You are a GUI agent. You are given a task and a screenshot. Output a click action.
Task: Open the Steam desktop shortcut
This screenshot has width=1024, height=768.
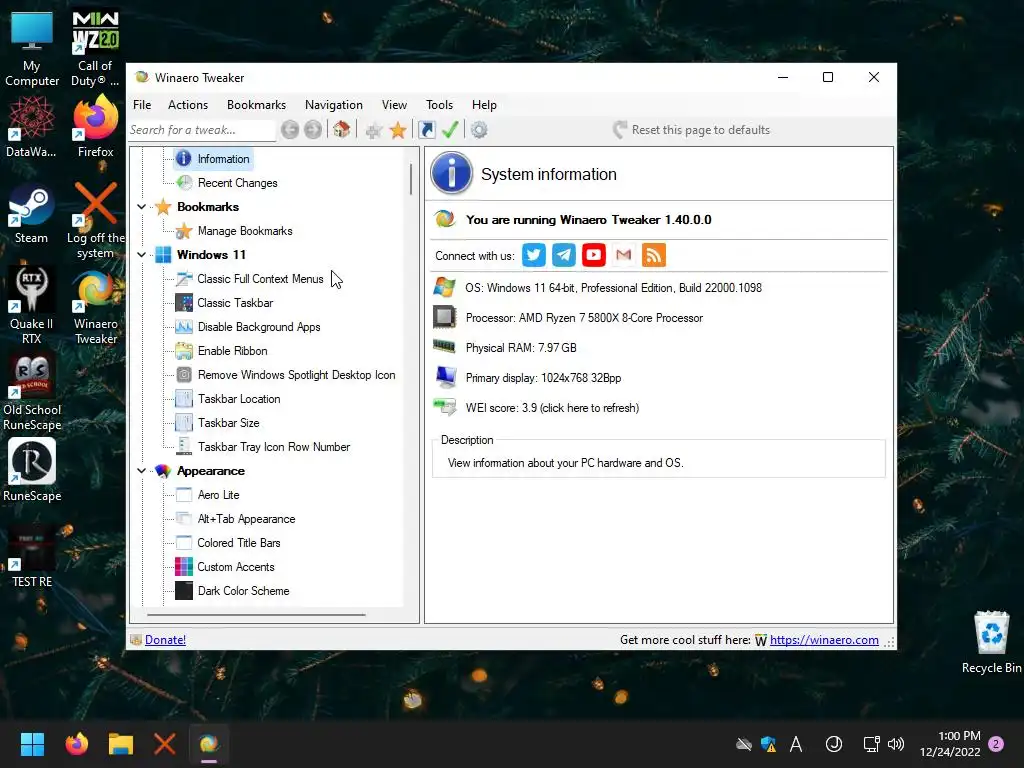tap(31, 214)
